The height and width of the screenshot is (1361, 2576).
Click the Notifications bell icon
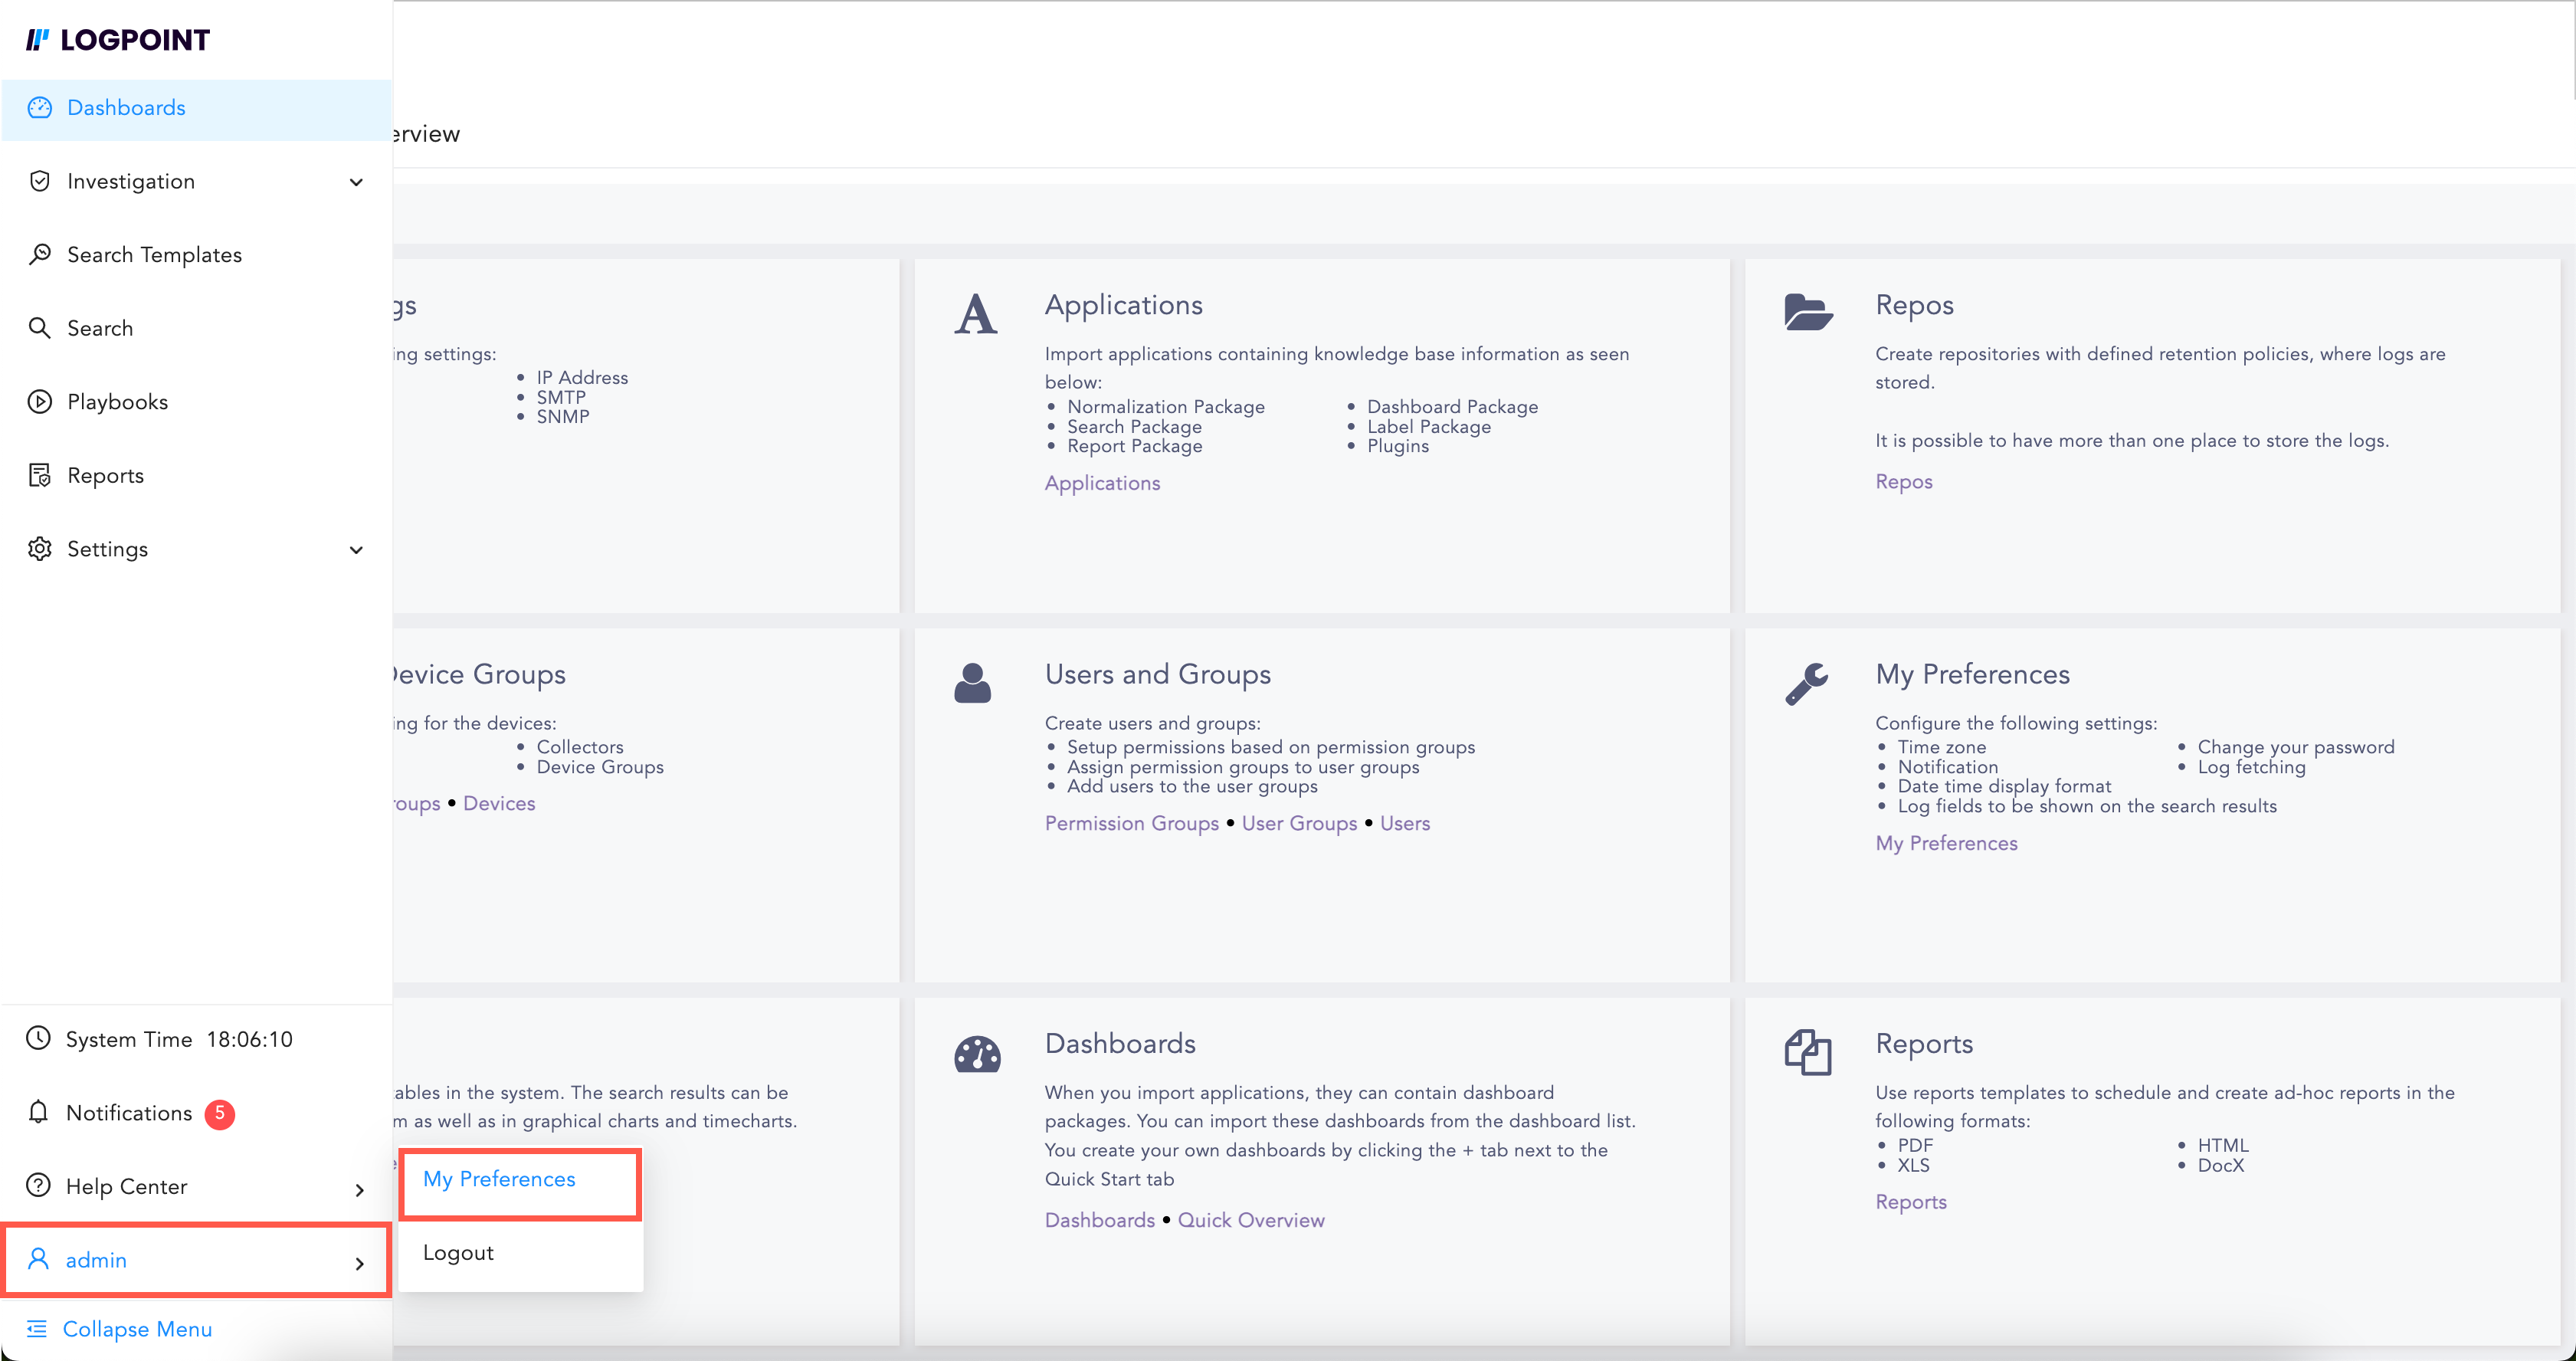[x=39, y=1112]
